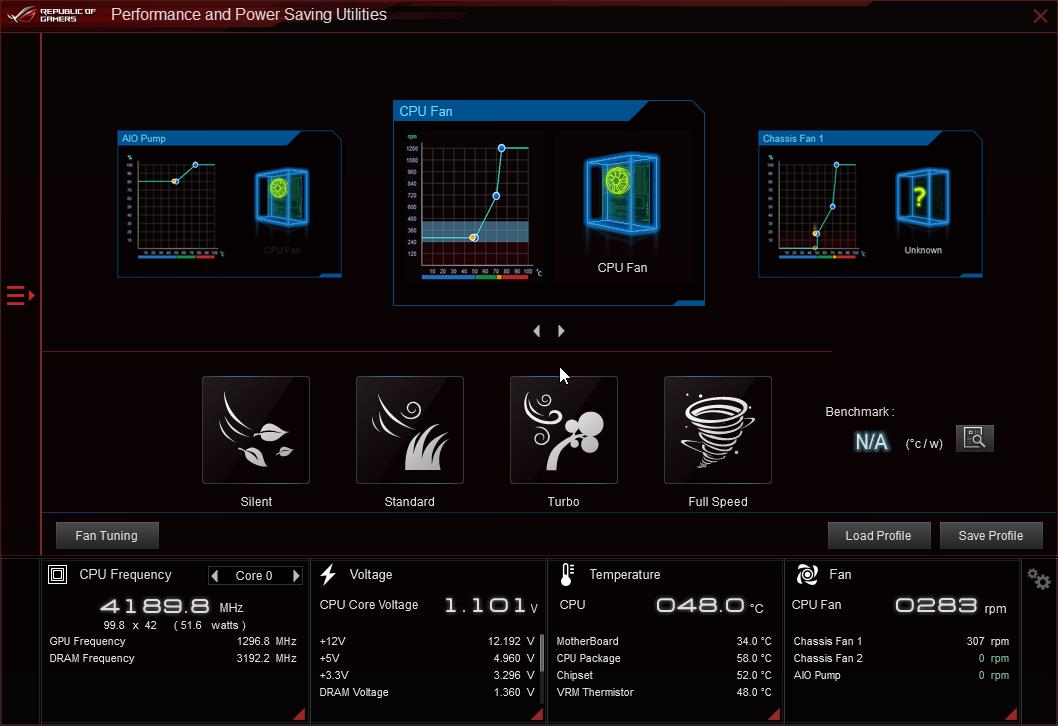Click the Load Profile button

tap(878, 536)
